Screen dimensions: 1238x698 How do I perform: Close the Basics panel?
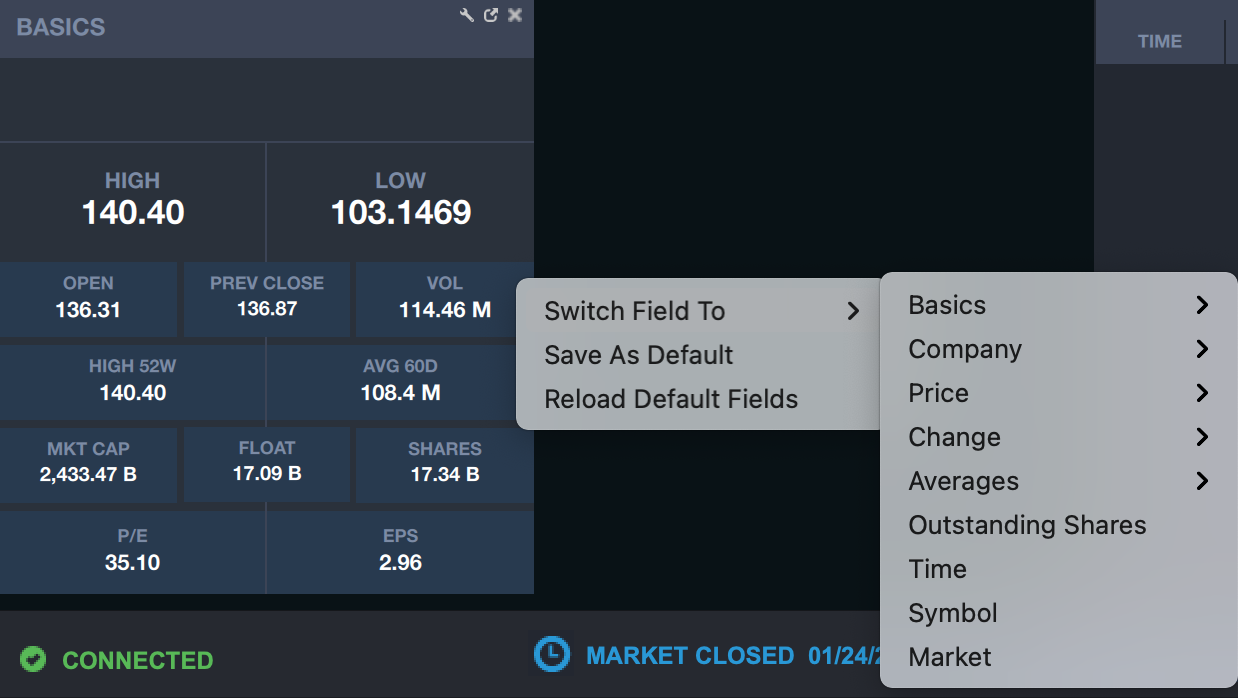[515, 15]
